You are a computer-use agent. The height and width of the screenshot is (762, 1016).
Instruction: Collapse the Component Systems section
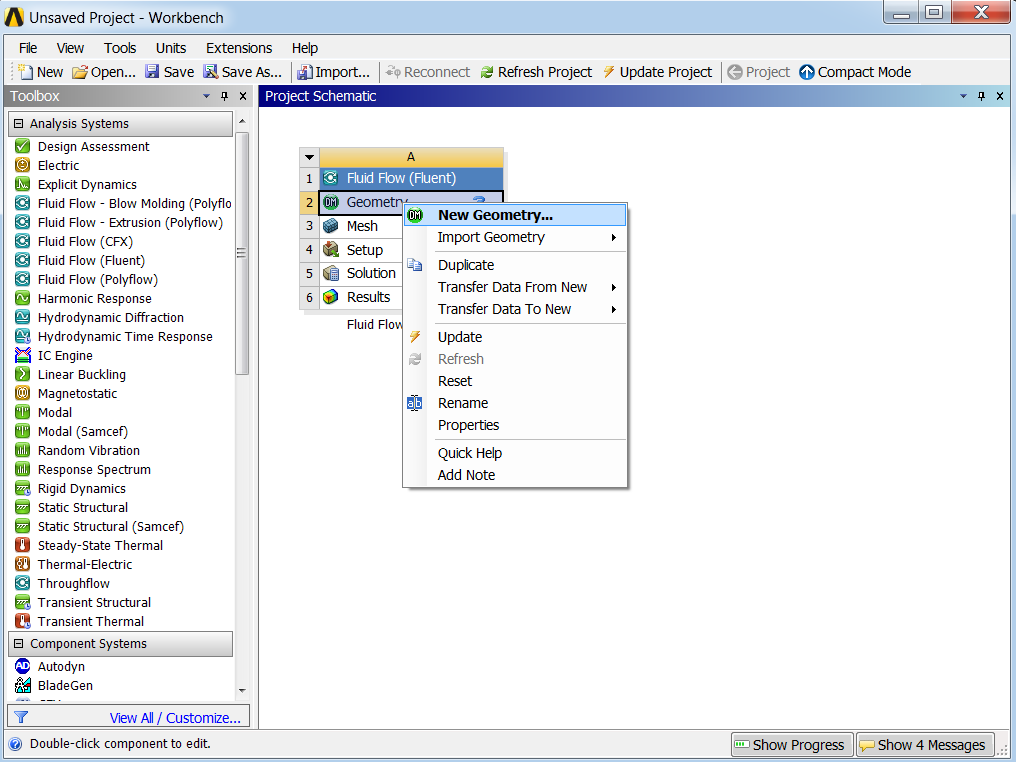19,643
